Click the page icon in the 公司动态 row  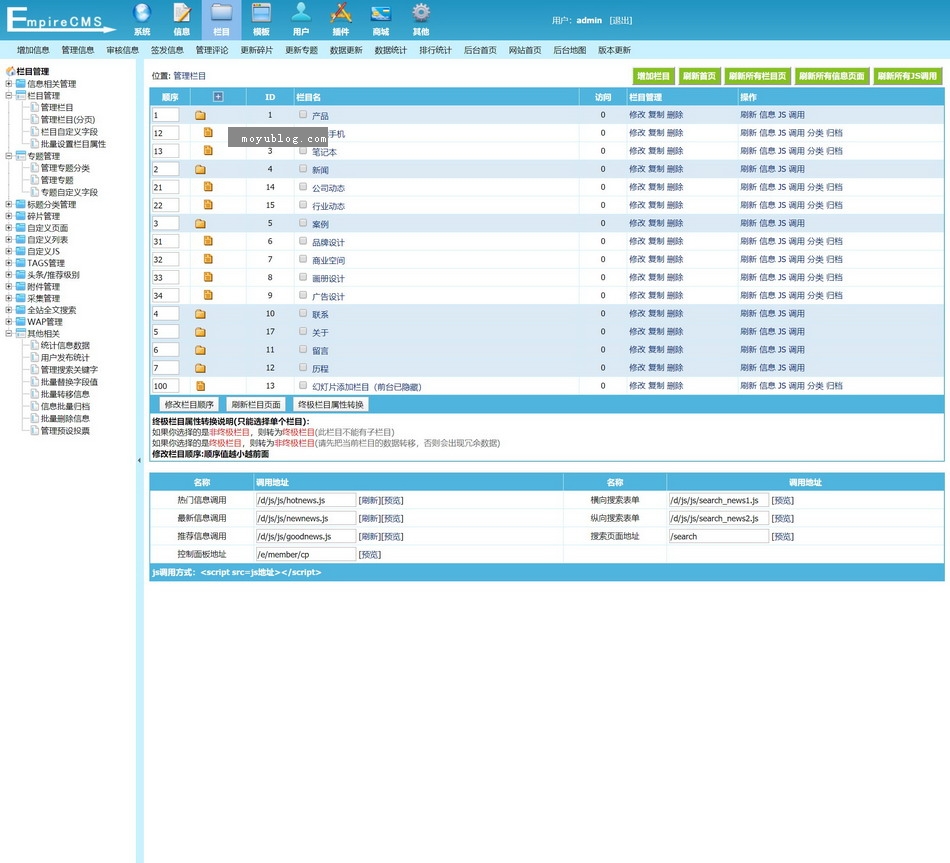click(208, 187)
